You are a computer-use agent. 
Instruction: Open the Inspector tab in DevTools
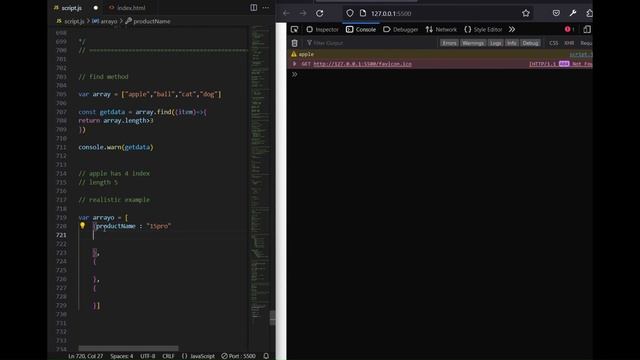(322, 29)
